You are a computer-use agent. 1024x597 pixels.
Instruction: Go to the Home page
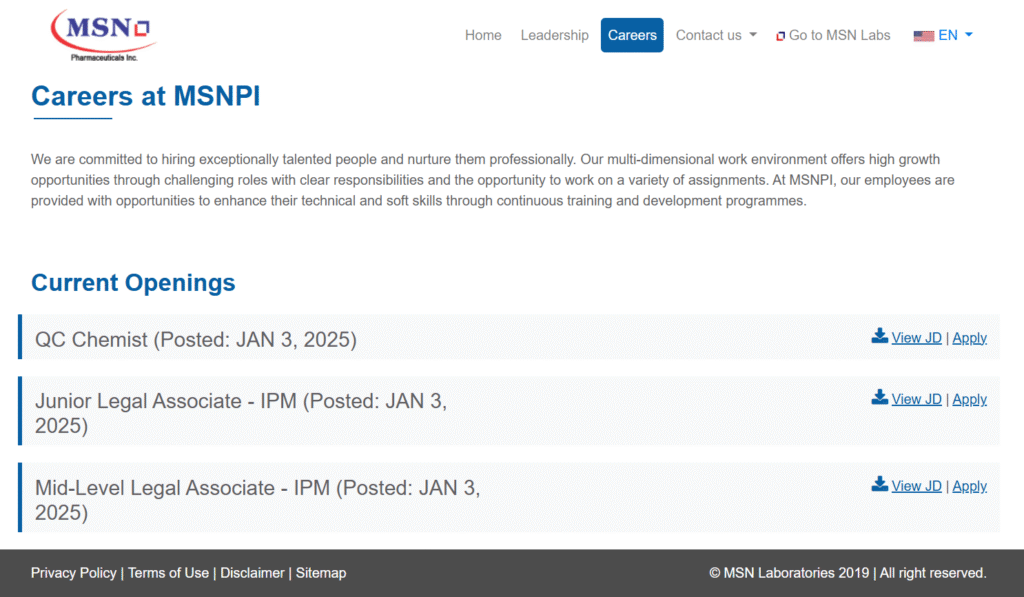pos(483,35)
